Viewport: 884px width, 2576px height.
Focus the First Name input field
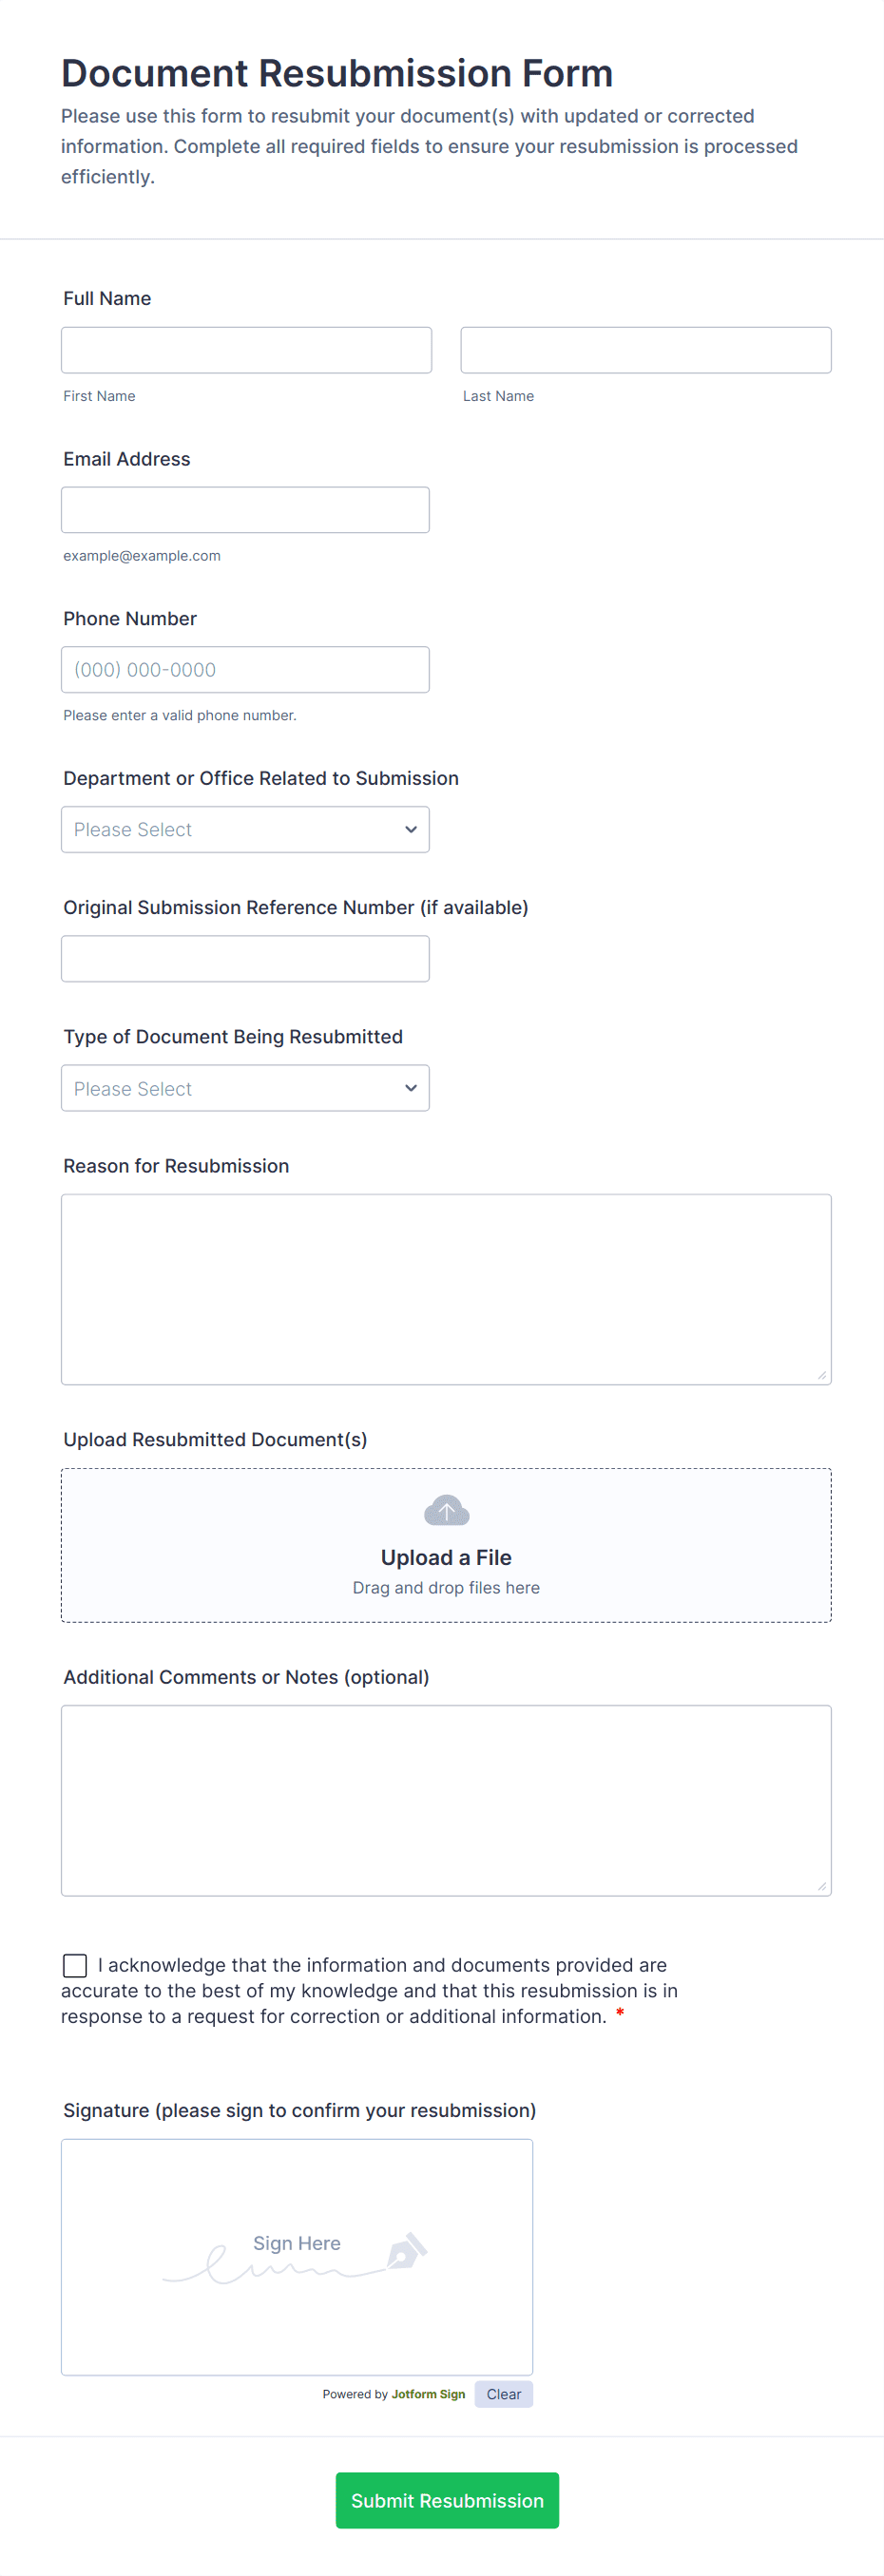pyautogui.click(x=246, y=350)
